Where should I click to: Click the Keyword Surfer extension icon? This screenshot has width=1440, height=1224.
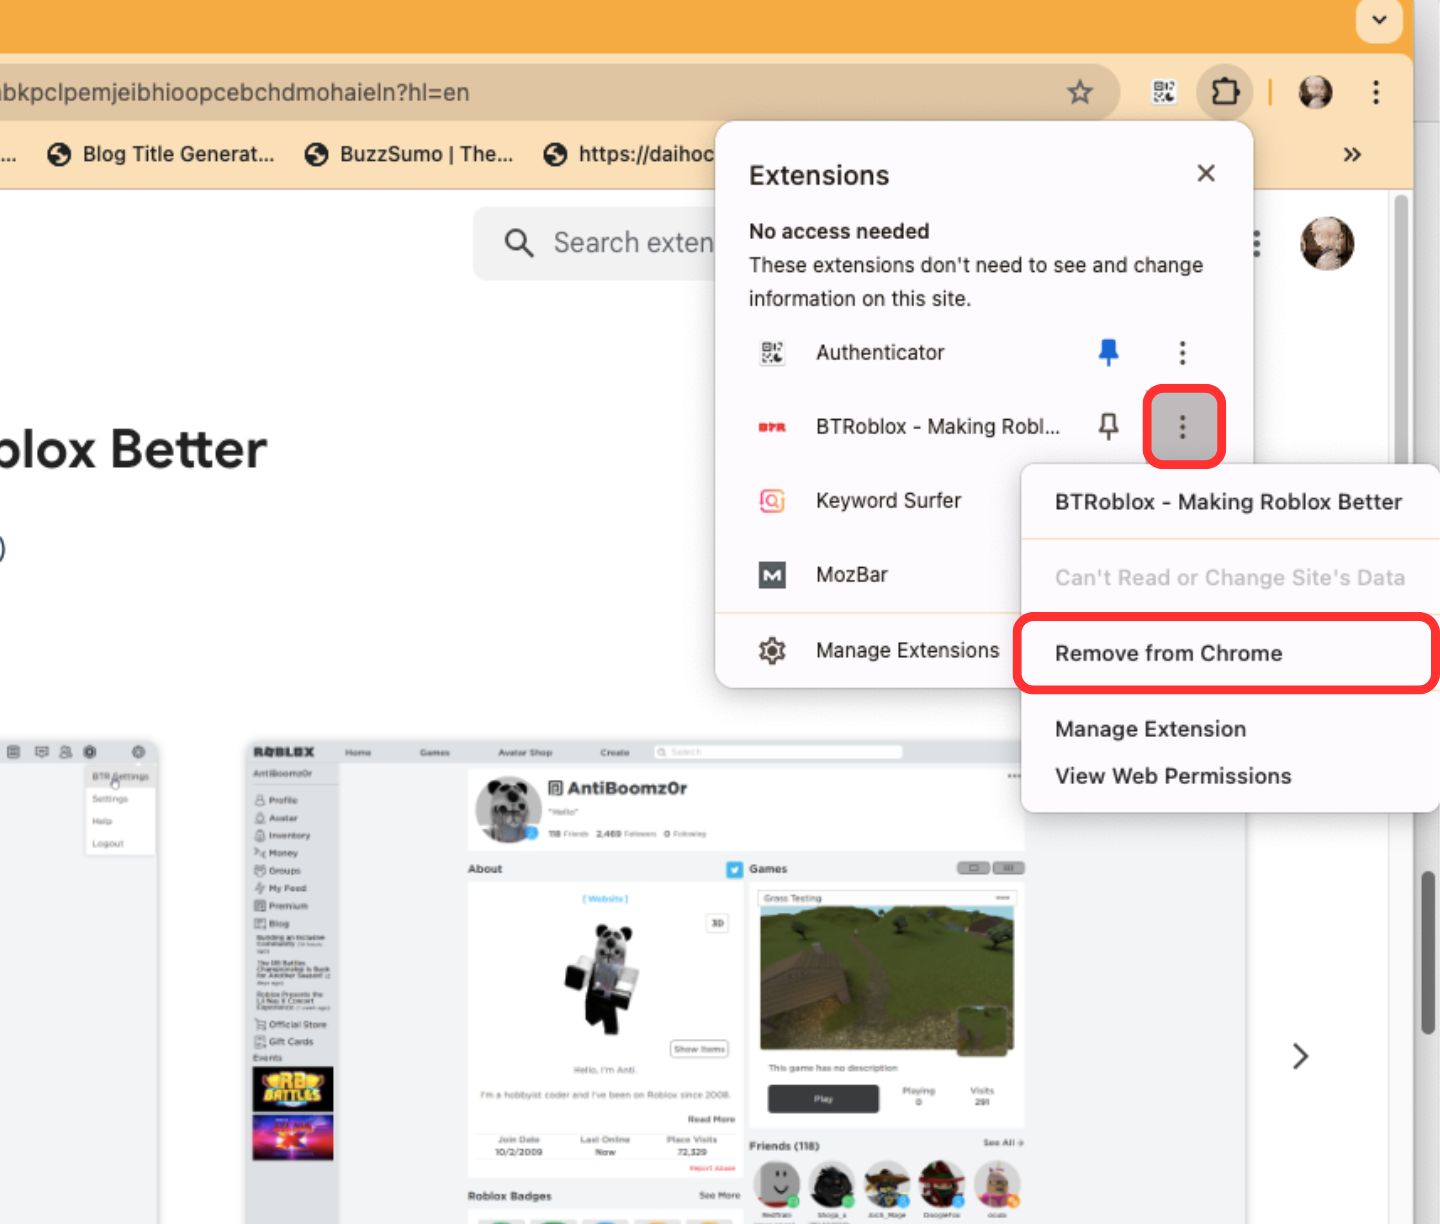(772, 500)
